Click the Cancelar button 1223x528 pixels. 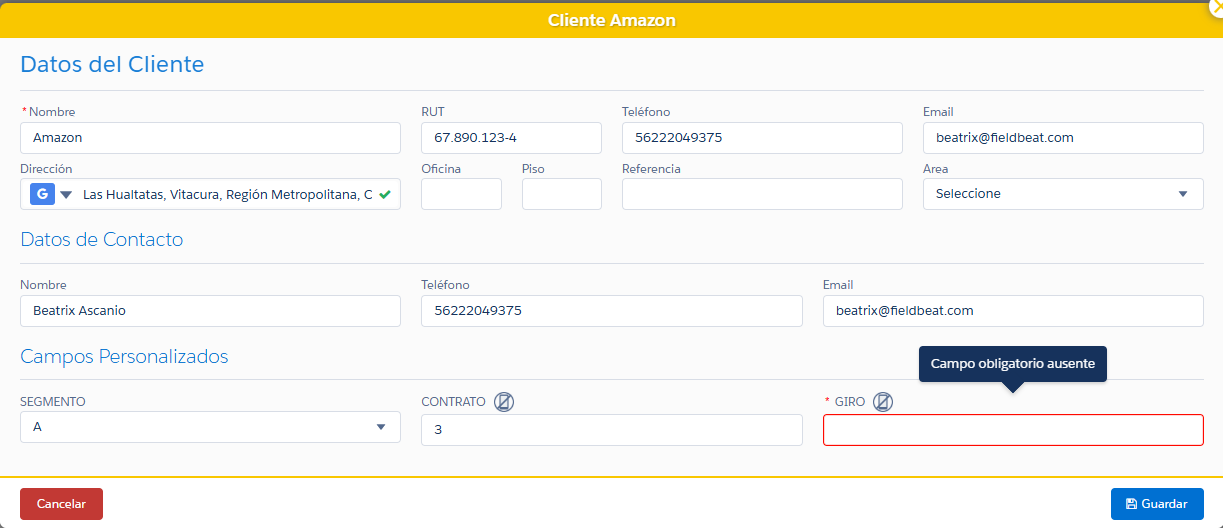click(x=61, y=504)
